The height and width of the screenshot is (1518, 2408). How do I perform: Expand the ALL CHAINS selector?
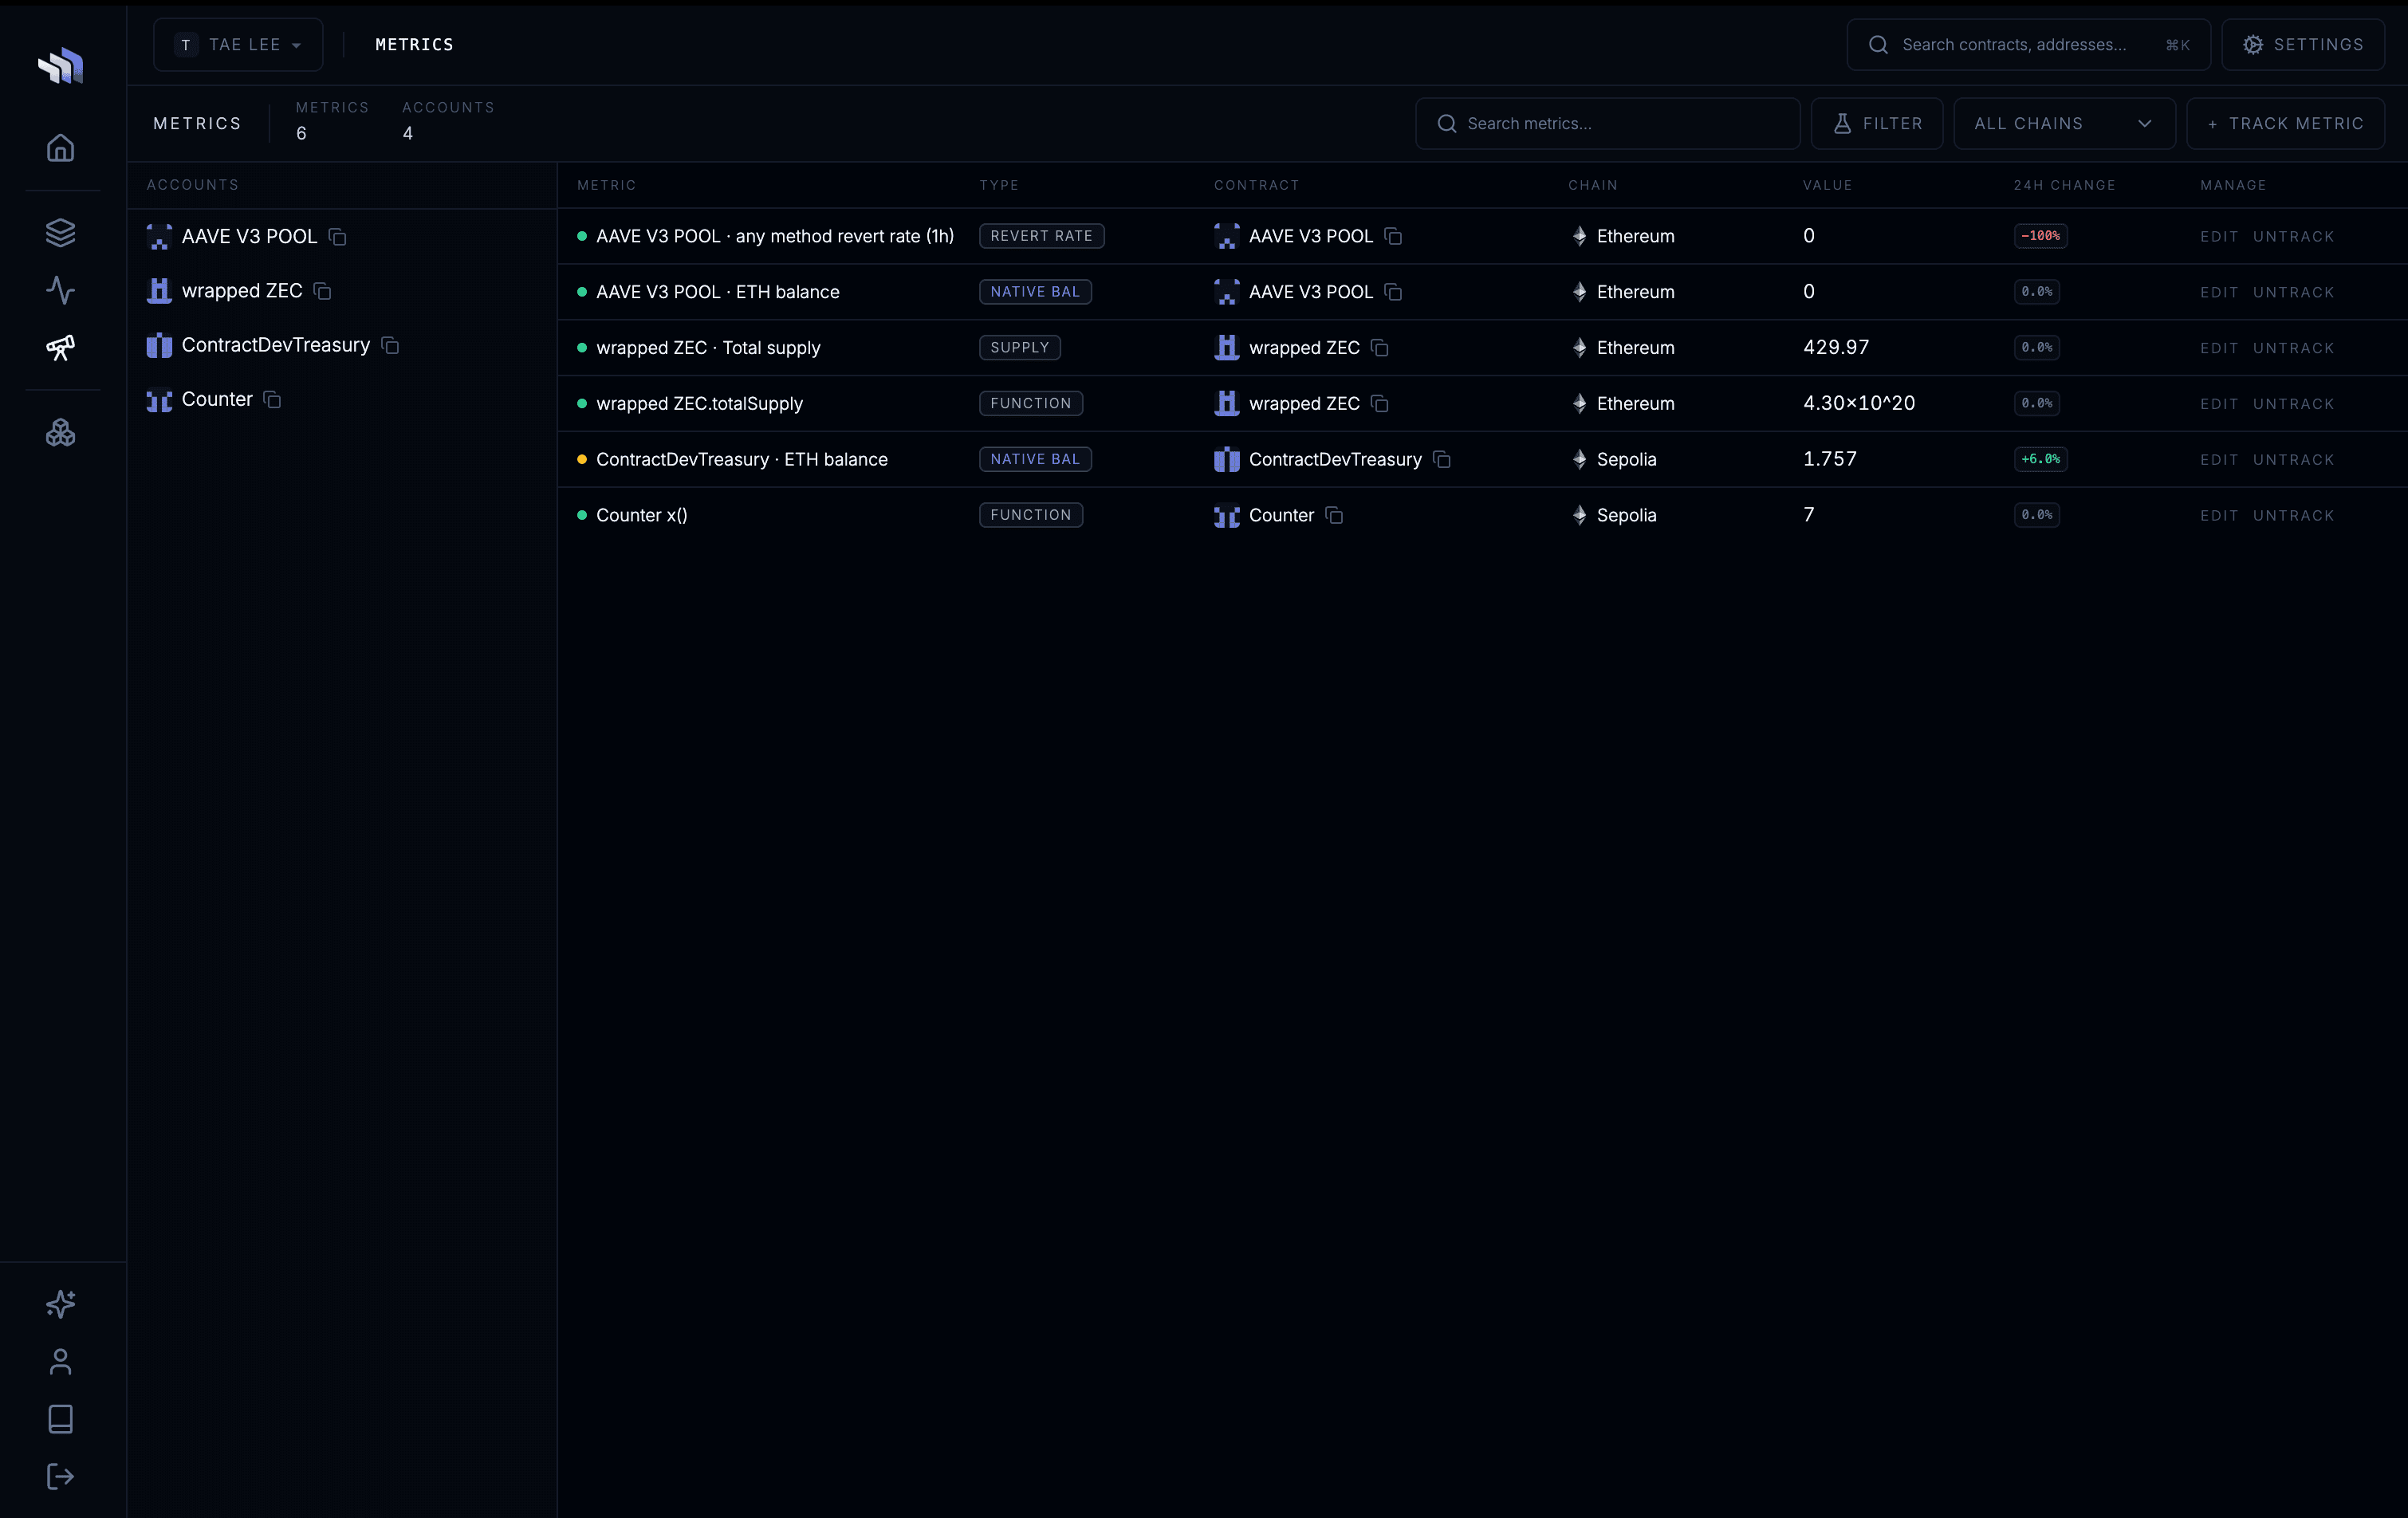[x=2064, y=123]
